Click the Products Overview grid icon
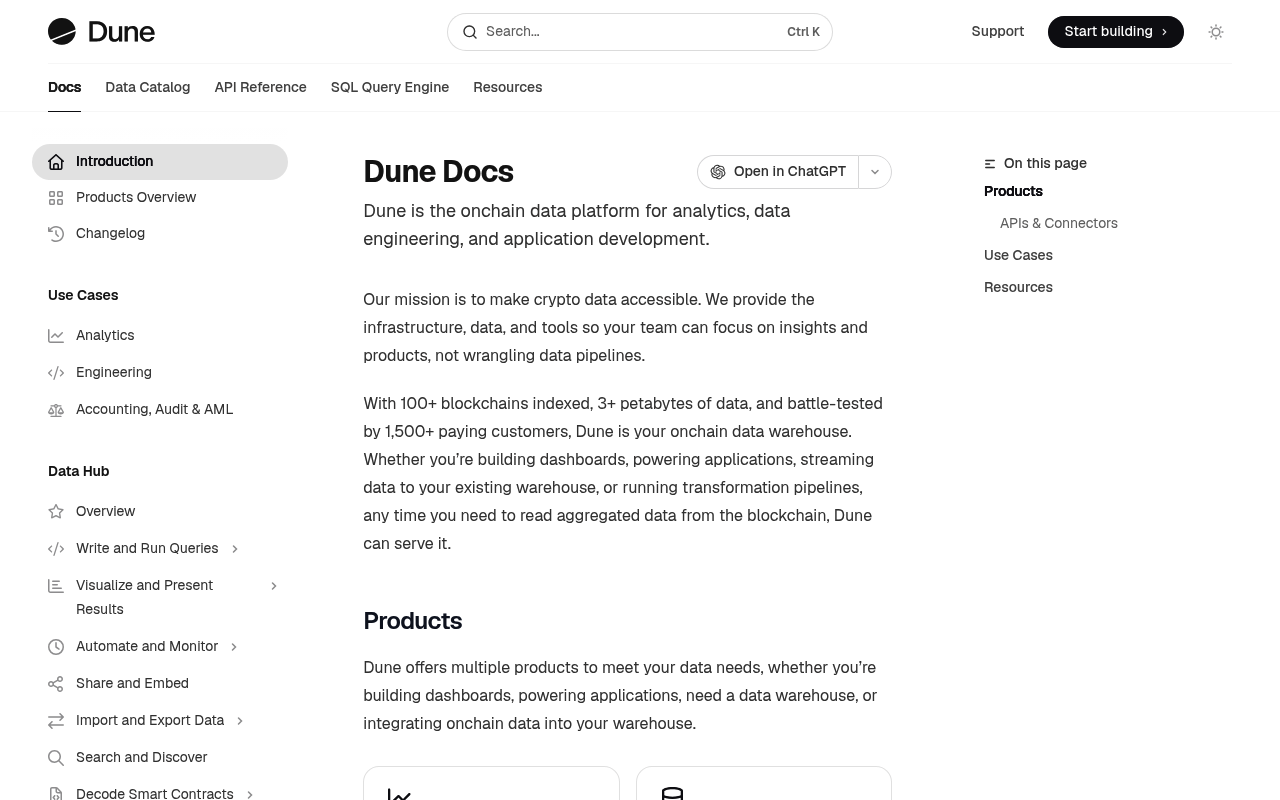This screenshot has height=800, width=1280. tap(56, 198)
